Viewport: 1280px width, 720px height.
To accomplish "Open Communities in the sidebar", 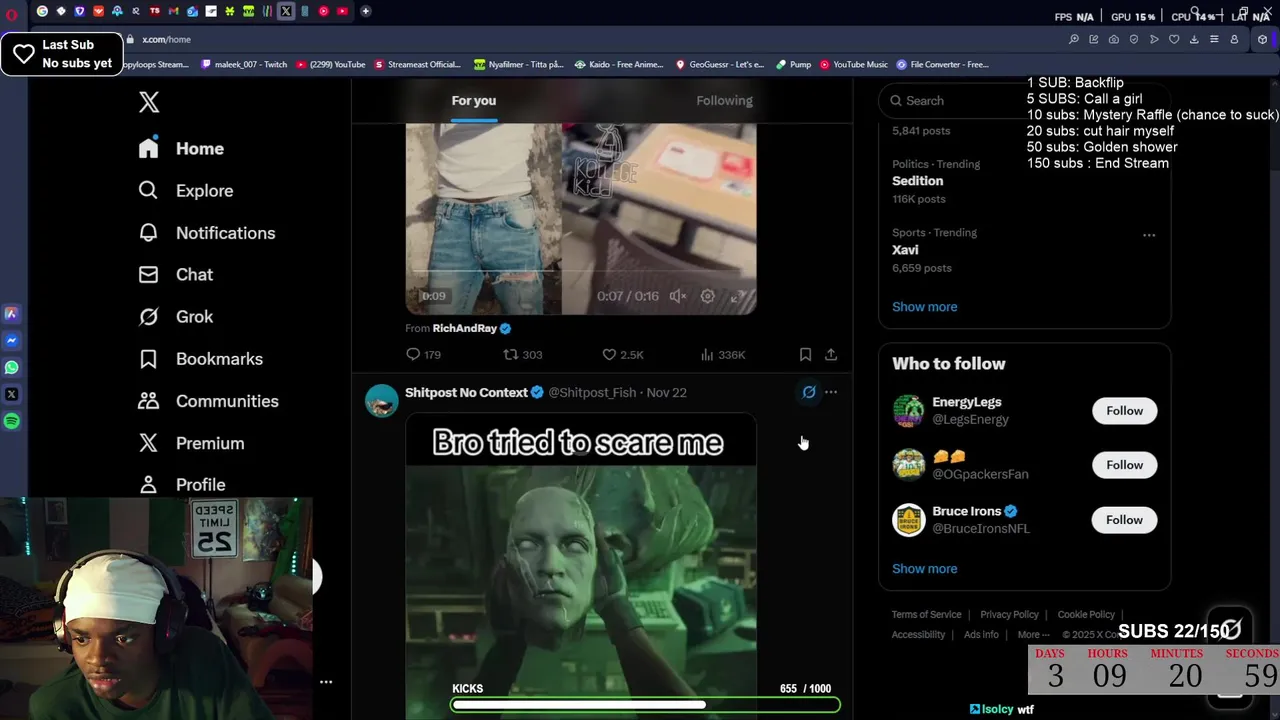I will tap(208, 400).
